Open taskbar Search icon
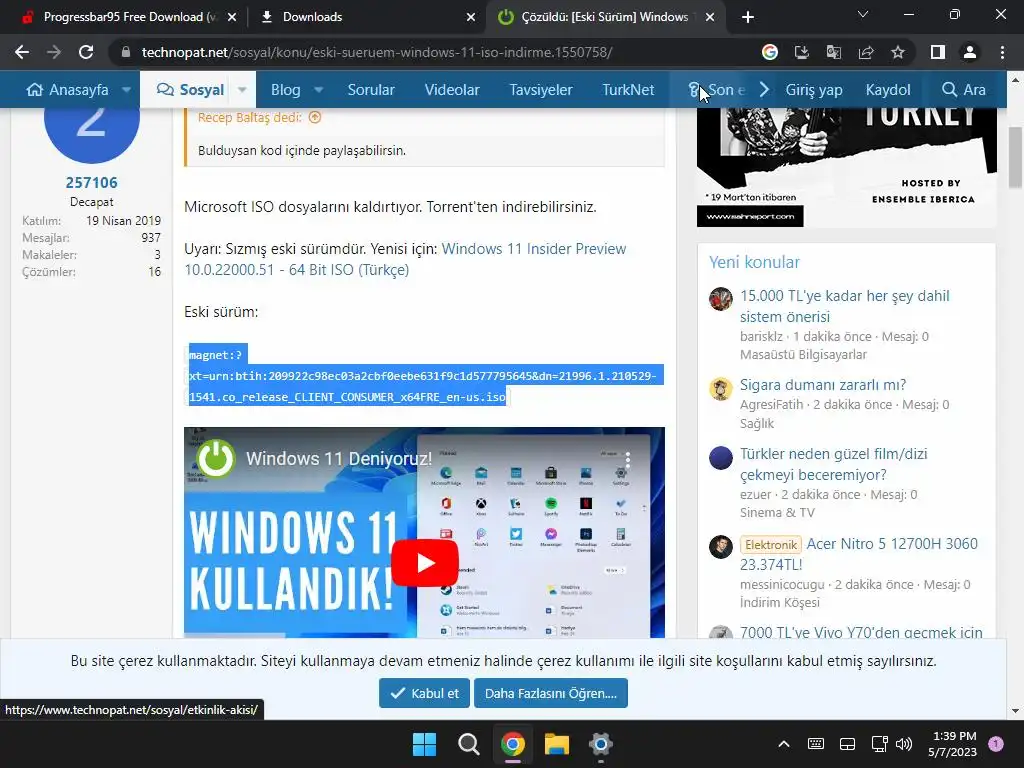Image resolution: width=1024 pixels, height=768 pixels. [x=468, y=744]
